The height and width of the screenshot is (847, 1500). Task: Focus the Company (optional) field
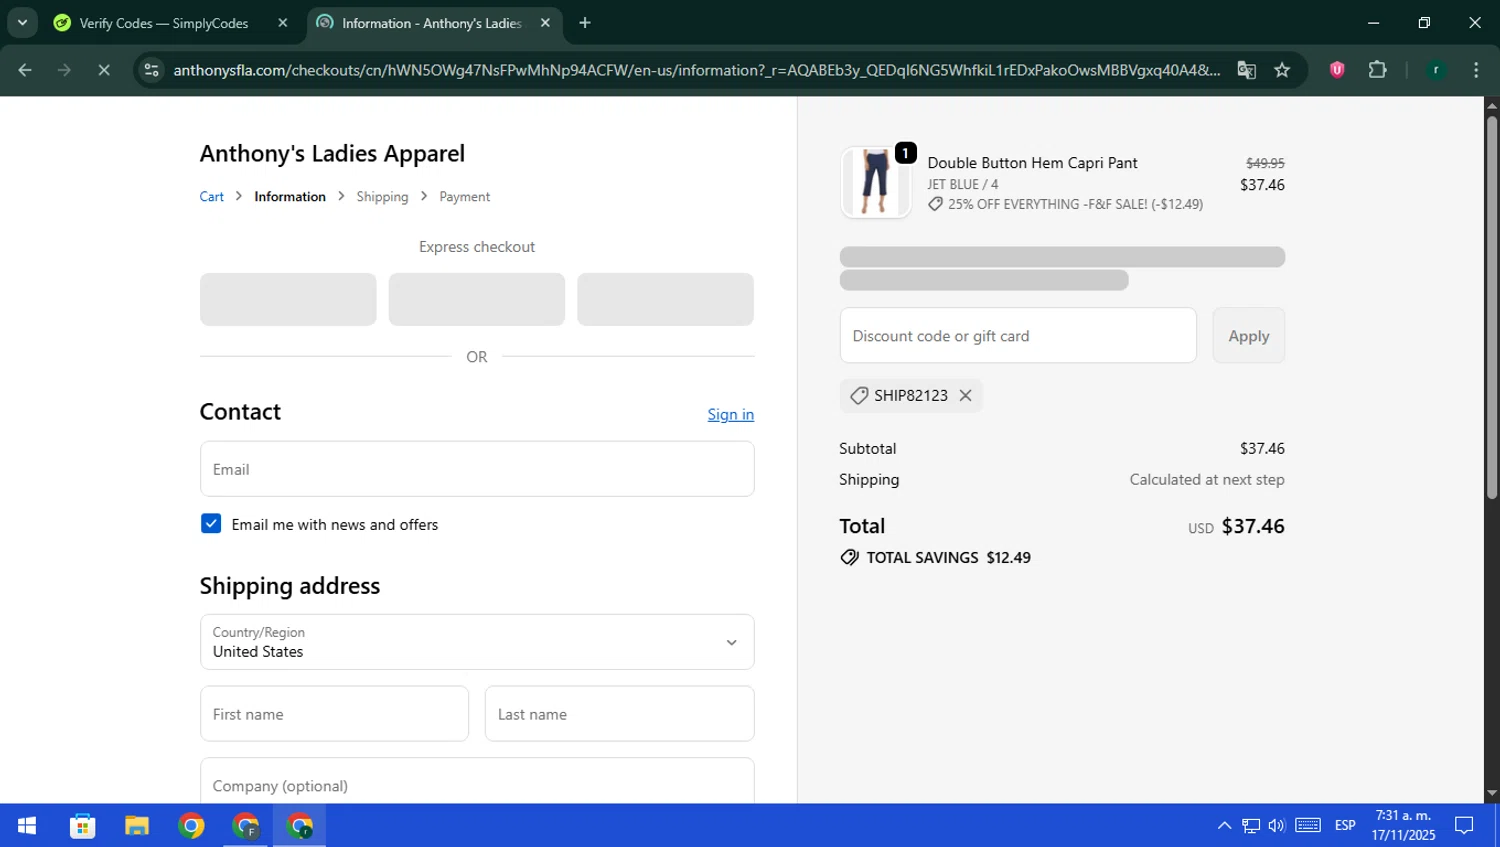coord(477,781)
